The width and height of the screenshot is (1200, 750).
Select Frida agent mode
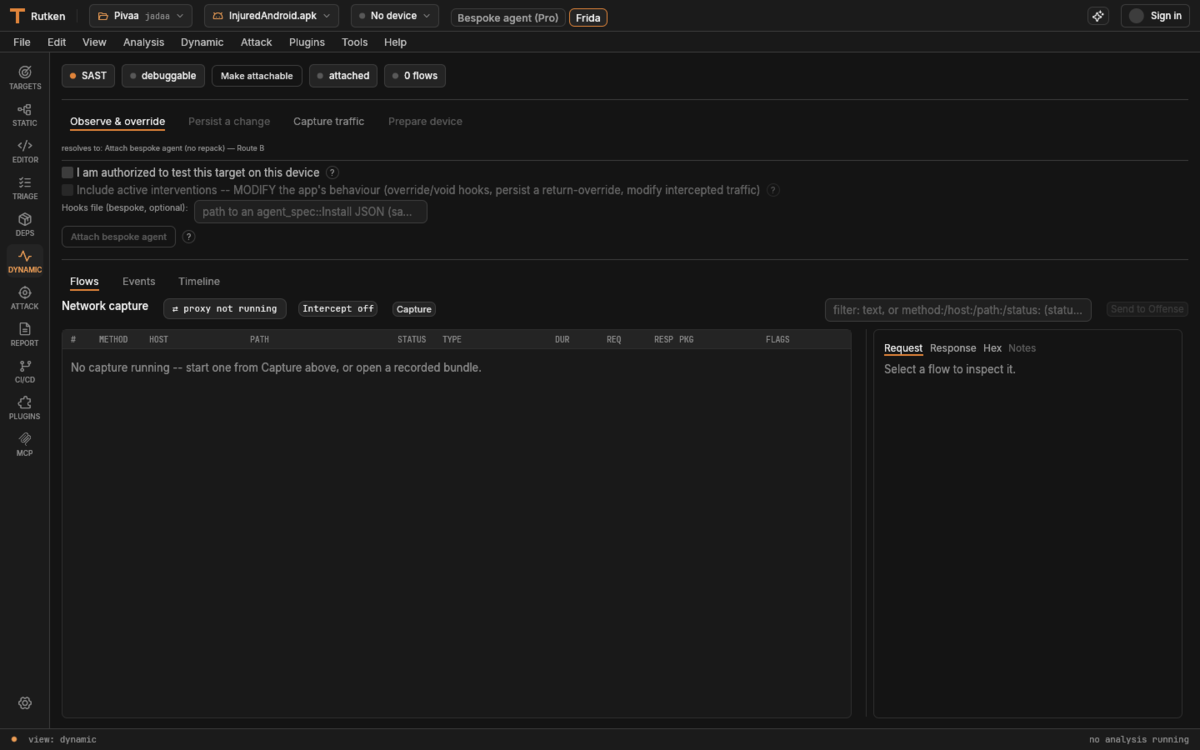tap(588, 18)
